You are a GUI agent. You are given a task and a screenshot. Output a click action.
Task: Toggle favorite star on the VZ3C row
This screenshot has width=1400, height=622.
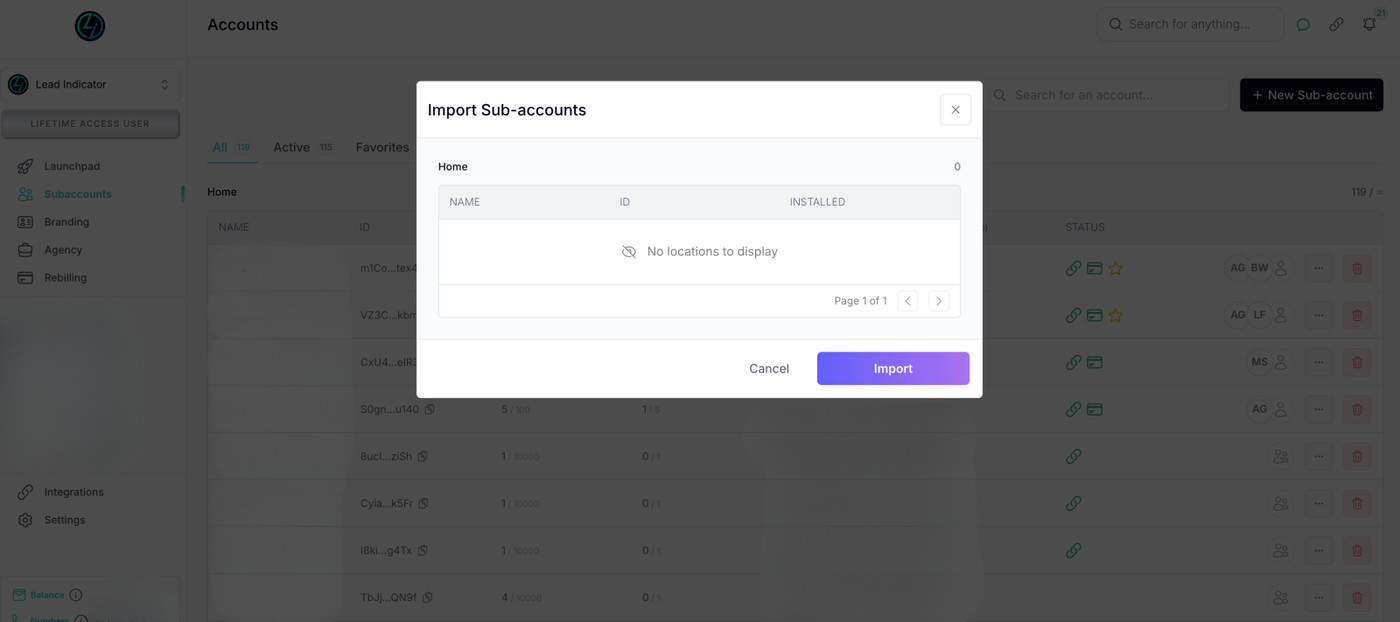point(1115,315)
